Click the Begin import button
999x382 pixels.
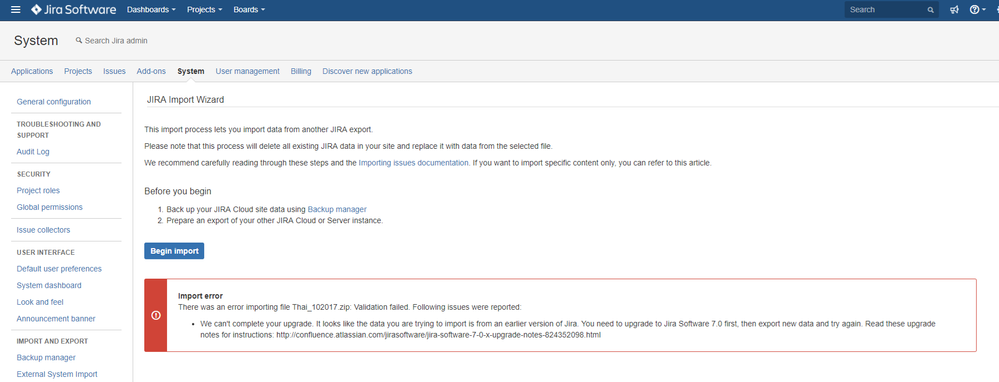[x=174, y=251]
